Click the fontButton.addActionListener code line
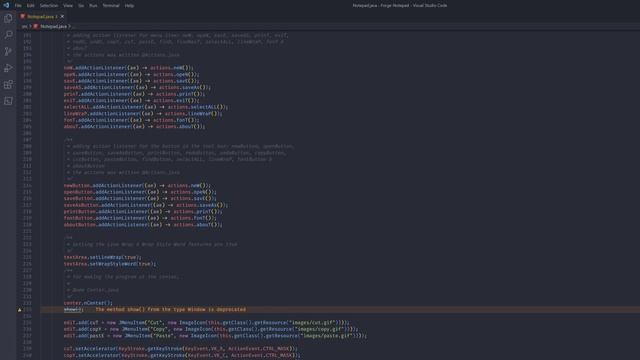640x360 pixels. 140,218
